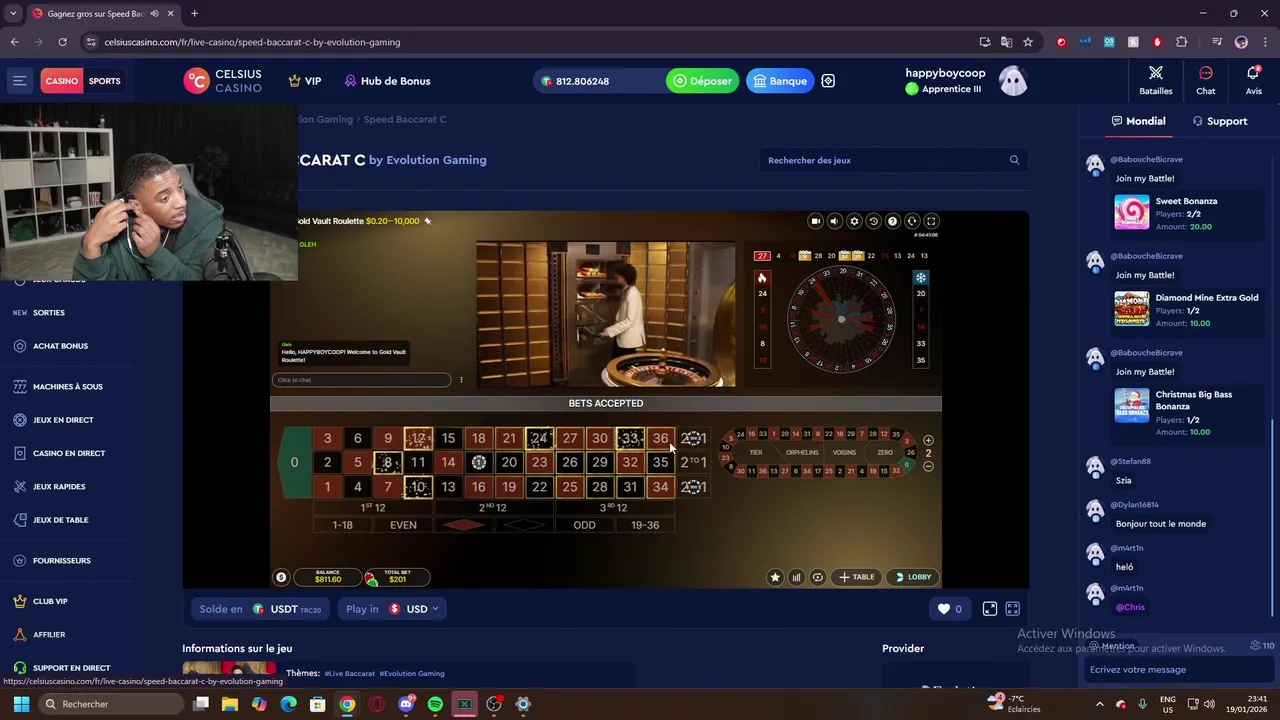Decrease racetrack neighbours with minus
The width and height of the screenshot is (1280, 720).
tap(928, 466)
